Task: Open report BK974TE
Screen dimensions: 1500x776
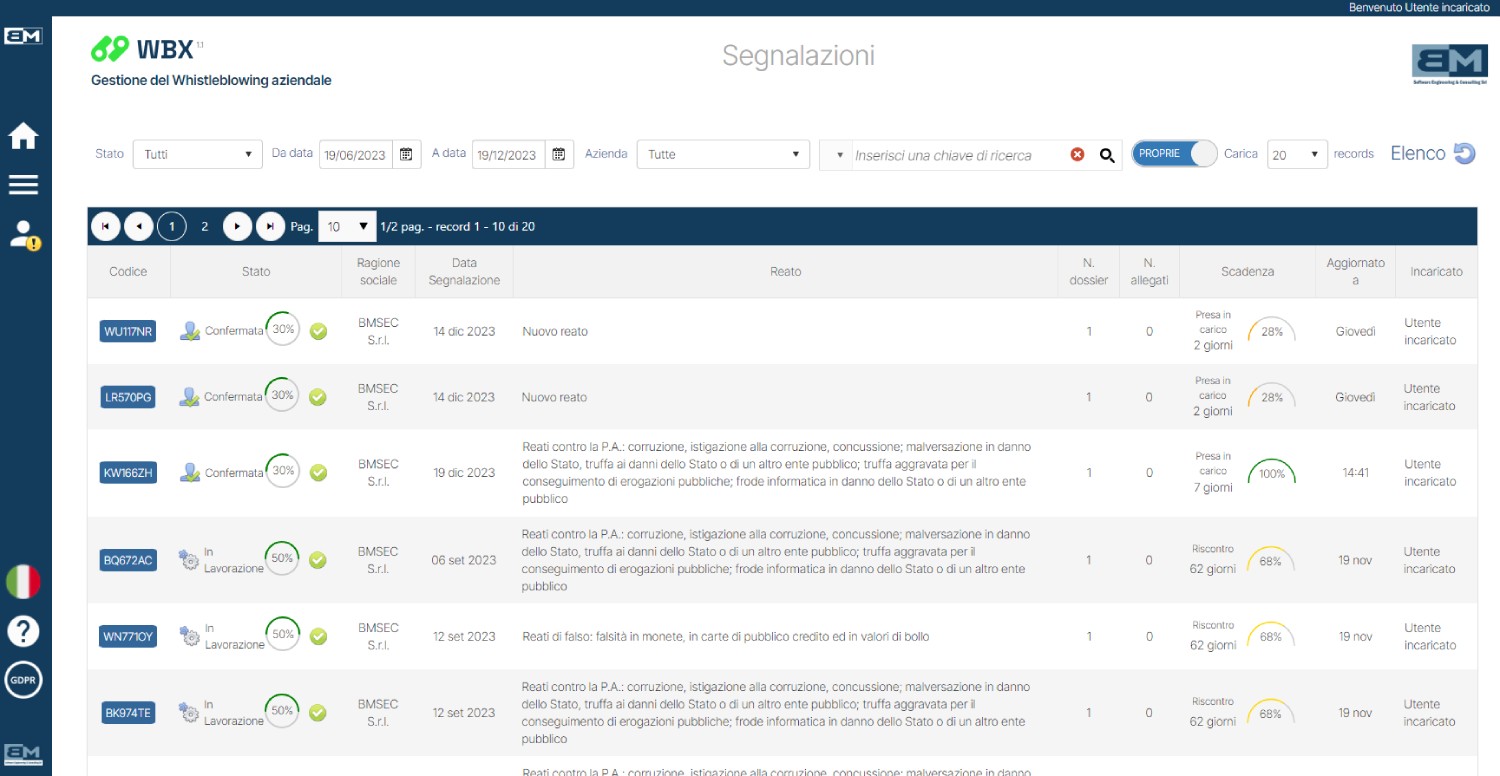Action: (128, 713)
